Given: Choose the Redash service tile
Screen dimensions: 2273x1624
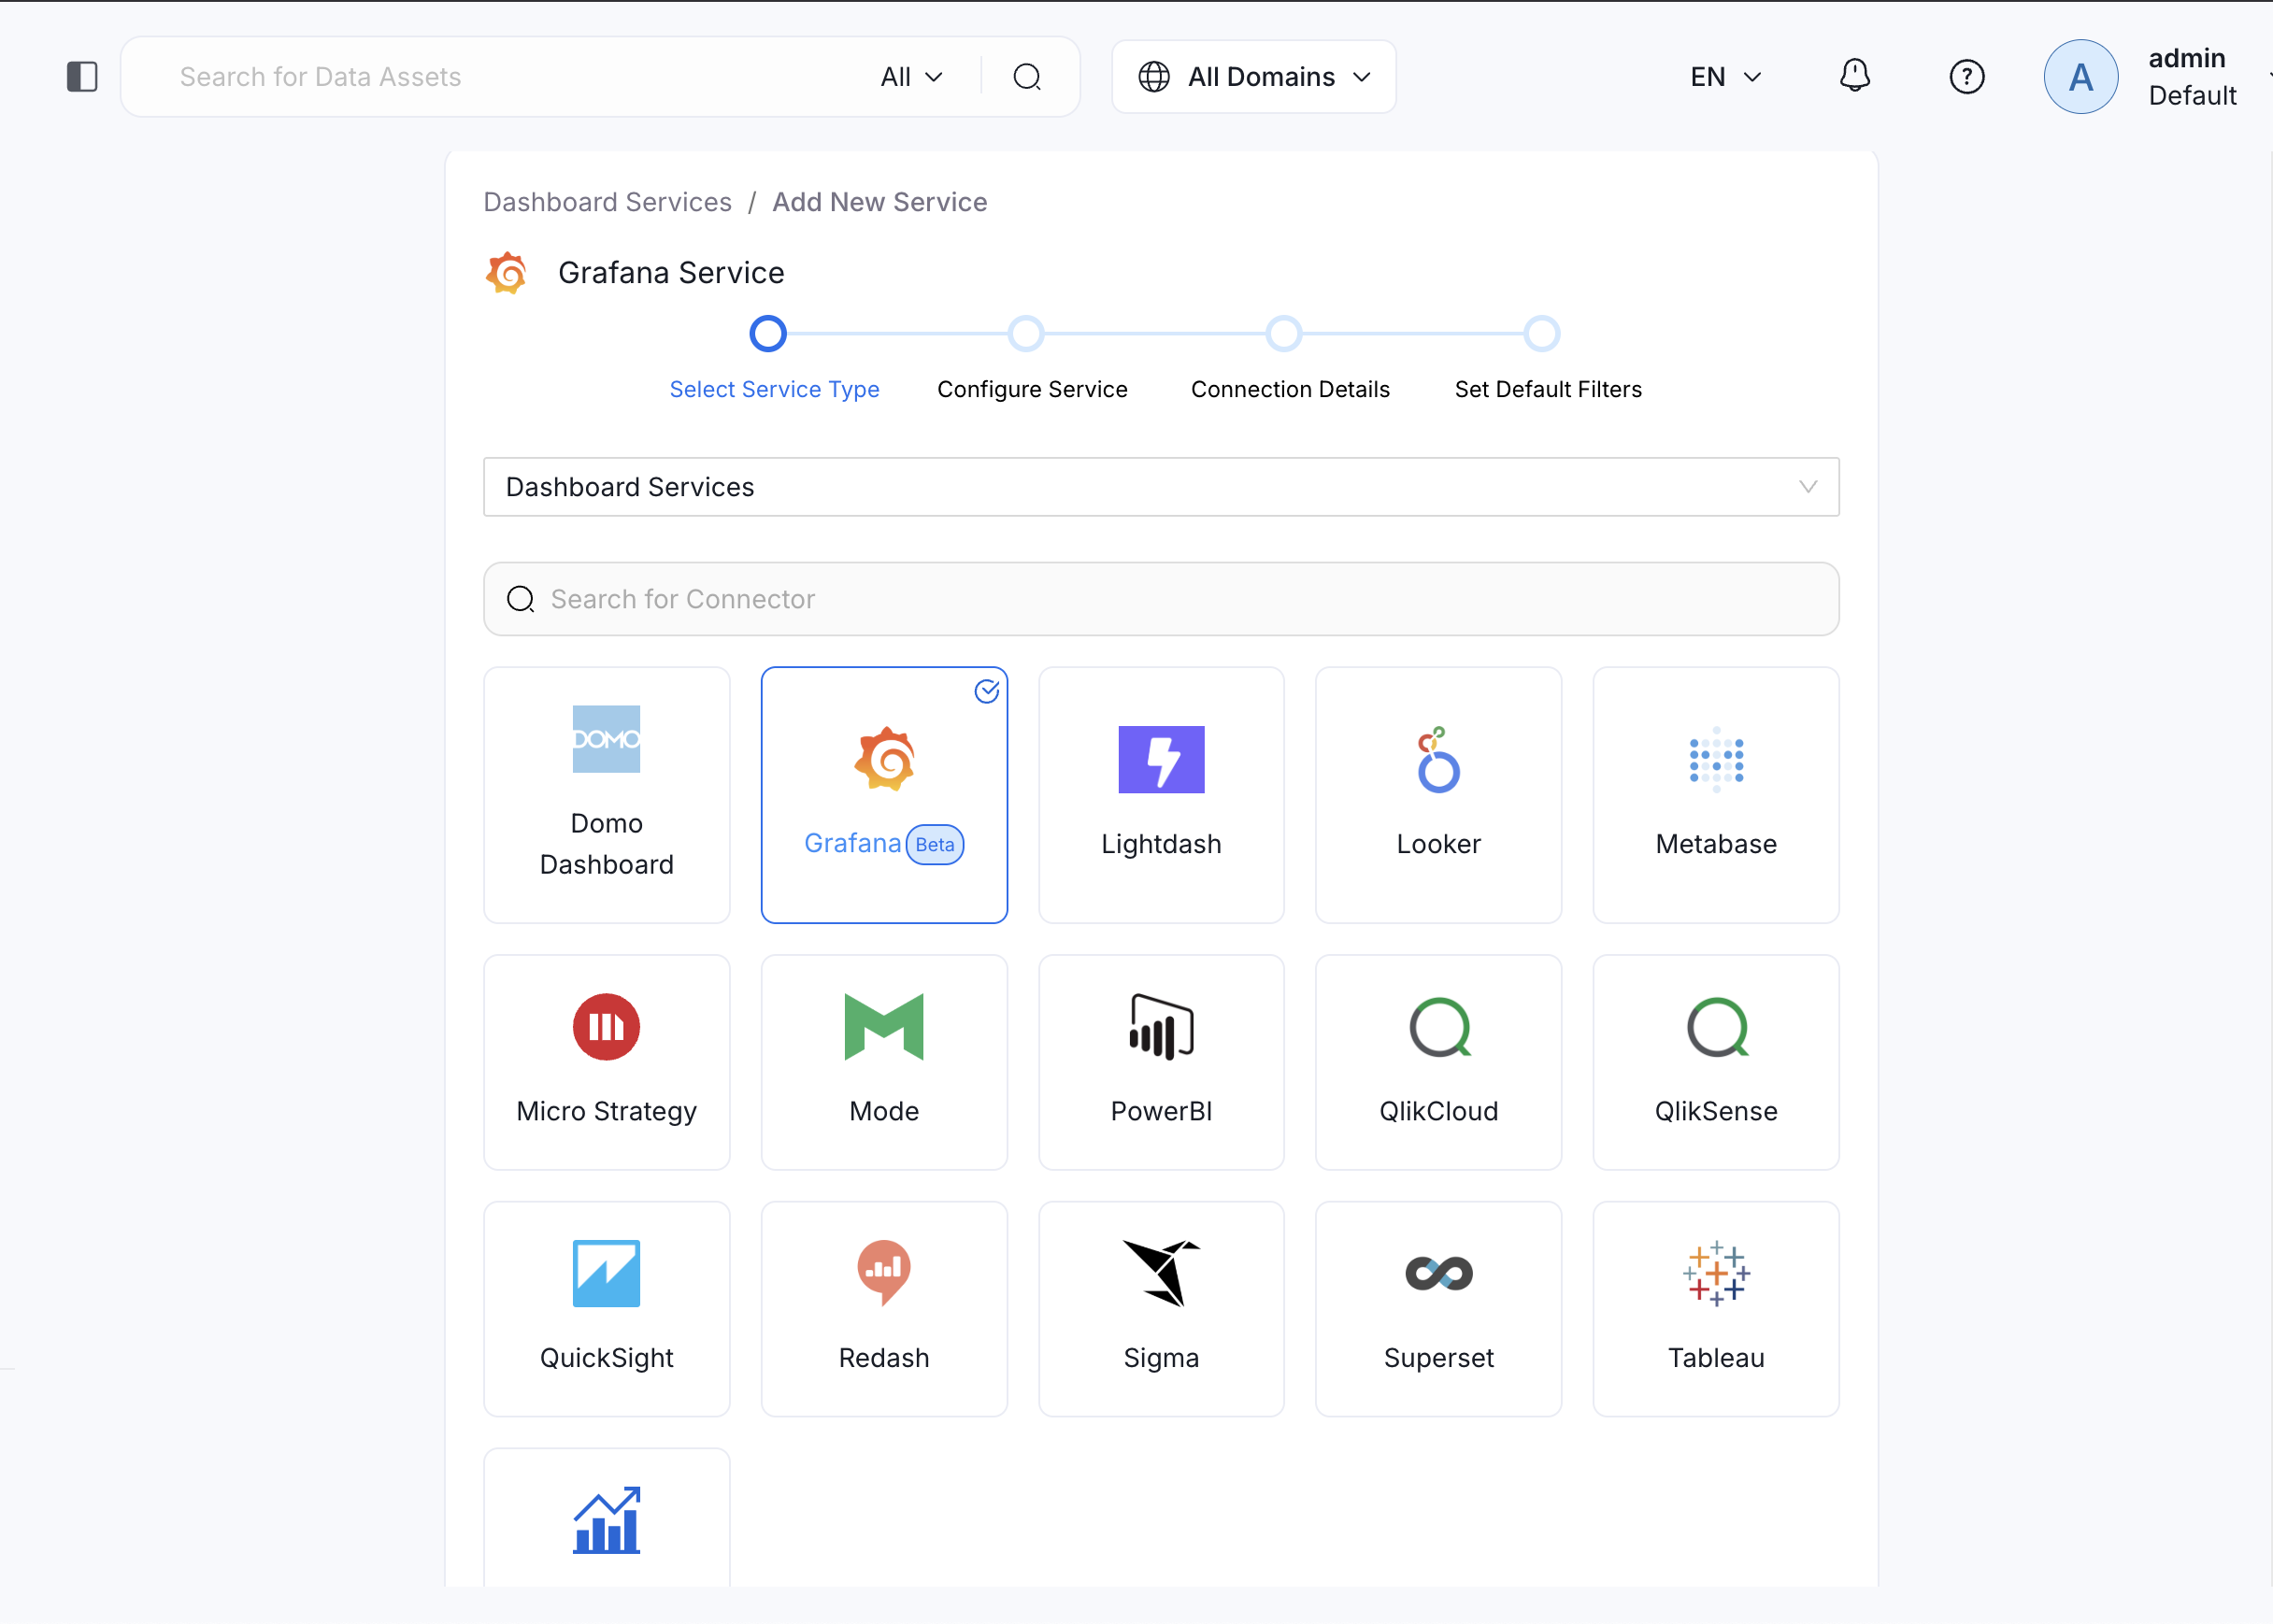Looking at the screenshot, I should tap(883, 1308).
